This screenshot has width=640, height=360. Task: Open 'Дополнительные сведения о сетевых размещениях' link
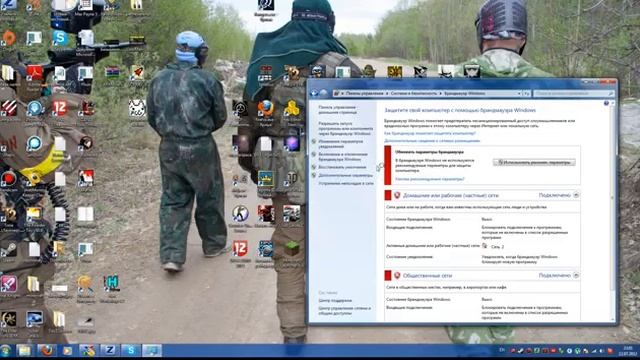[x=432, y=141]
